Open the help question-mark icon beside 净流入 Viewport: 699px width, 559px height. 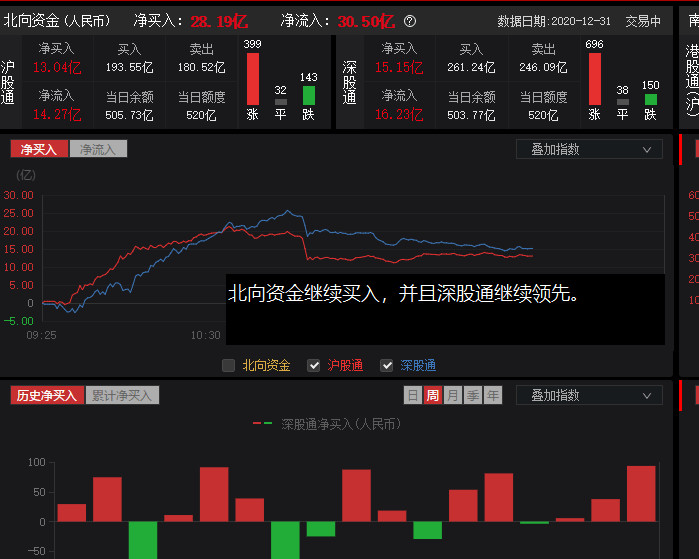click(x=410, y=21)
